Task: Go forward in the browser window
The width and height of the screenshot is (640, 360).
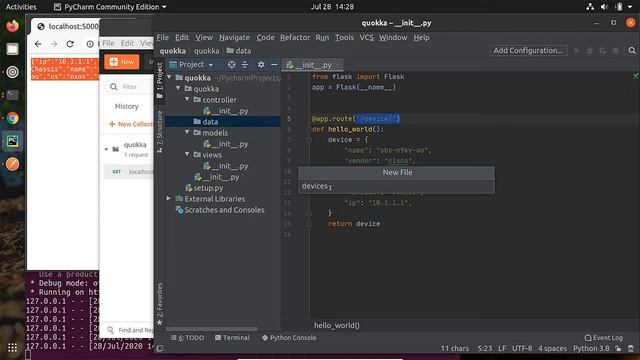Action: [54, 44]
